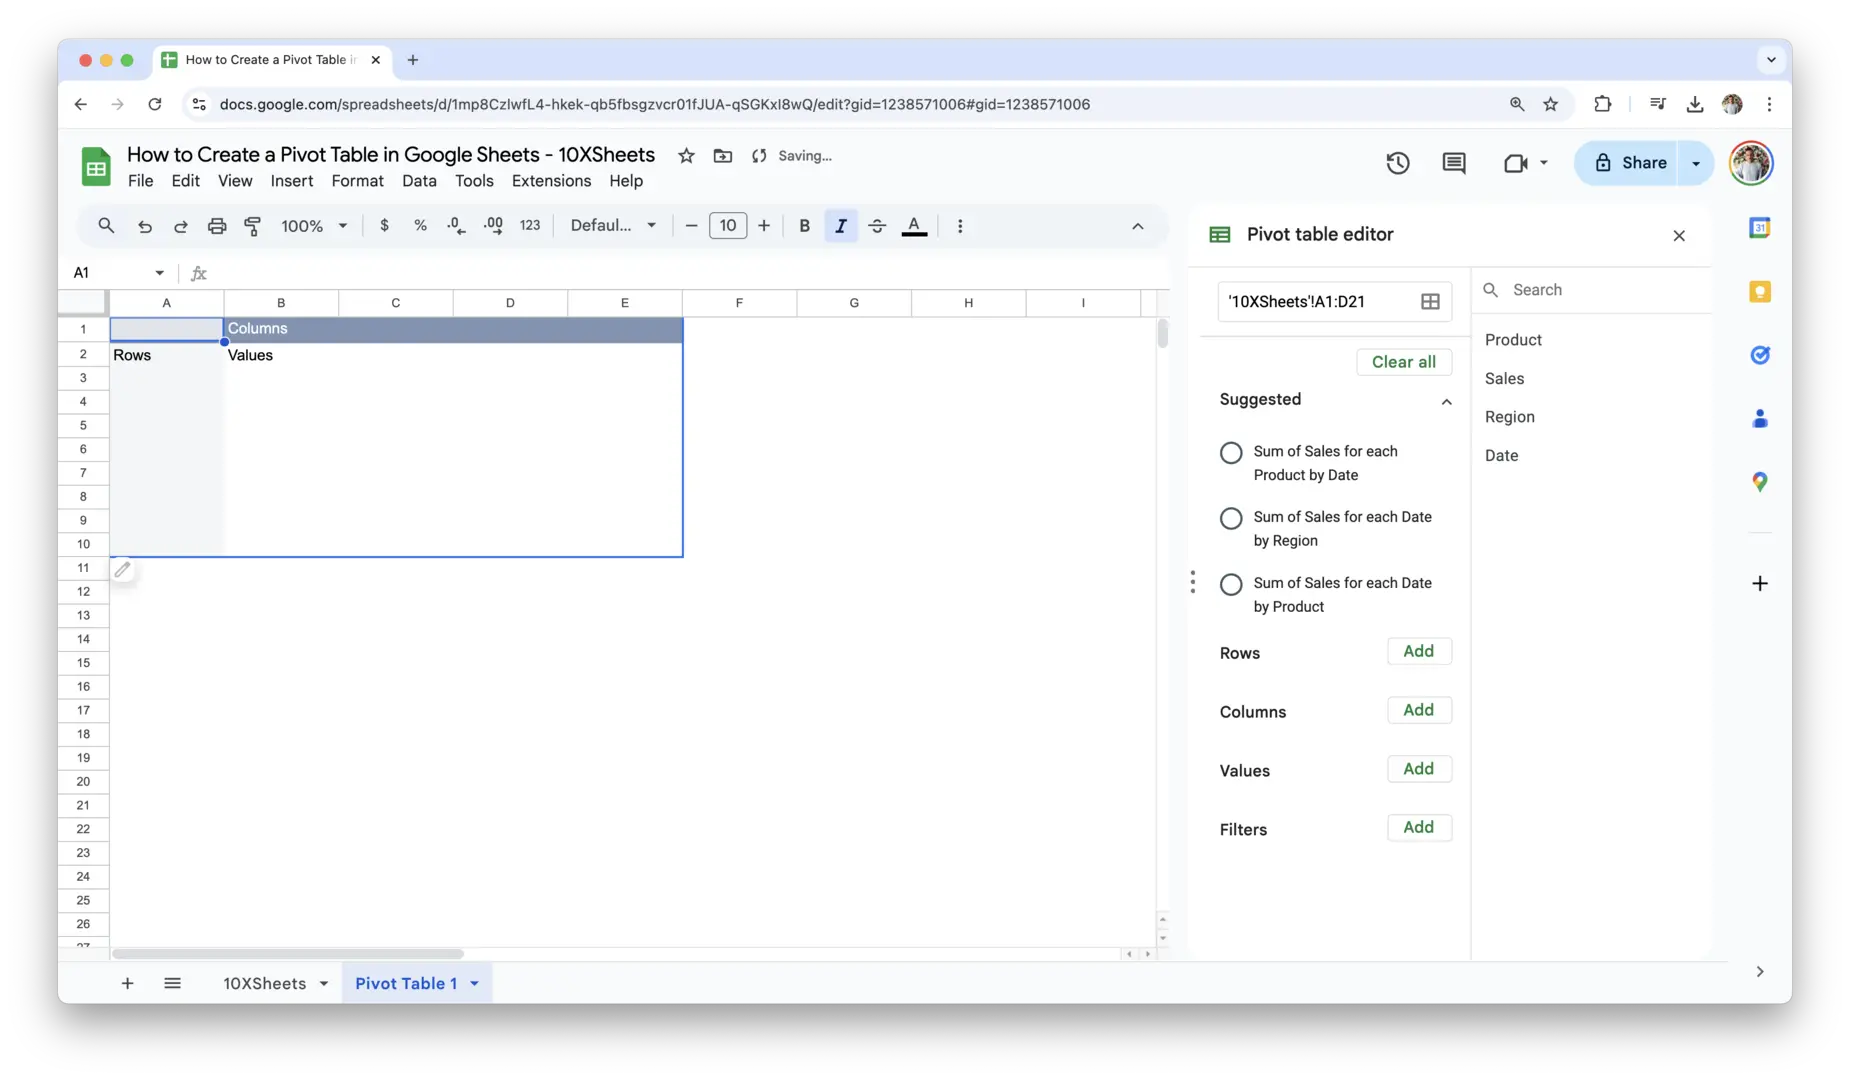Select Sum of Sales for each Product by Date
Screen dimensions: 1850x1080
(x=1231, y=453)
